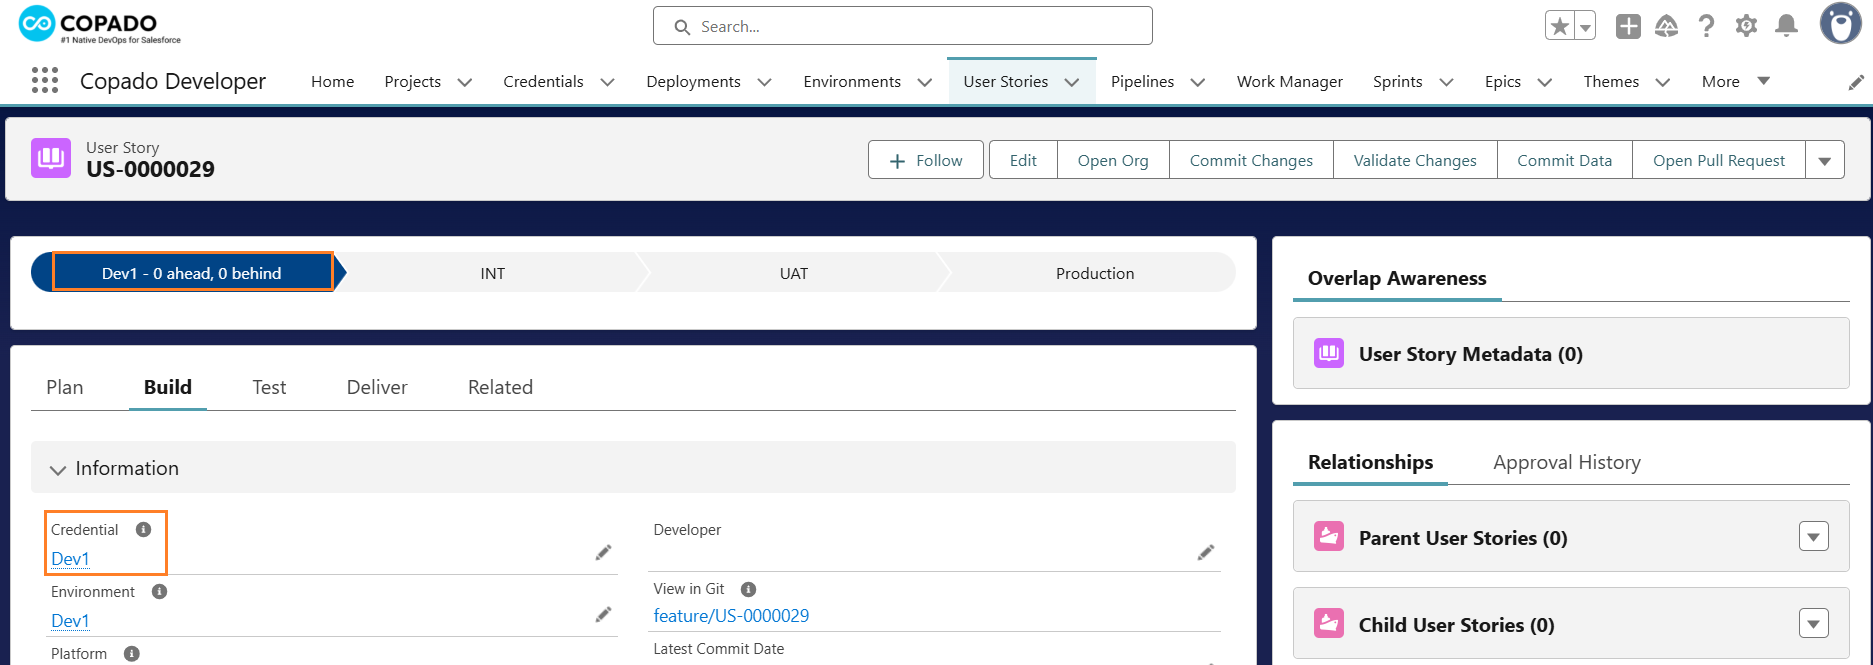
Task: Open the More navigation menu
Action: click(1735, 81)
